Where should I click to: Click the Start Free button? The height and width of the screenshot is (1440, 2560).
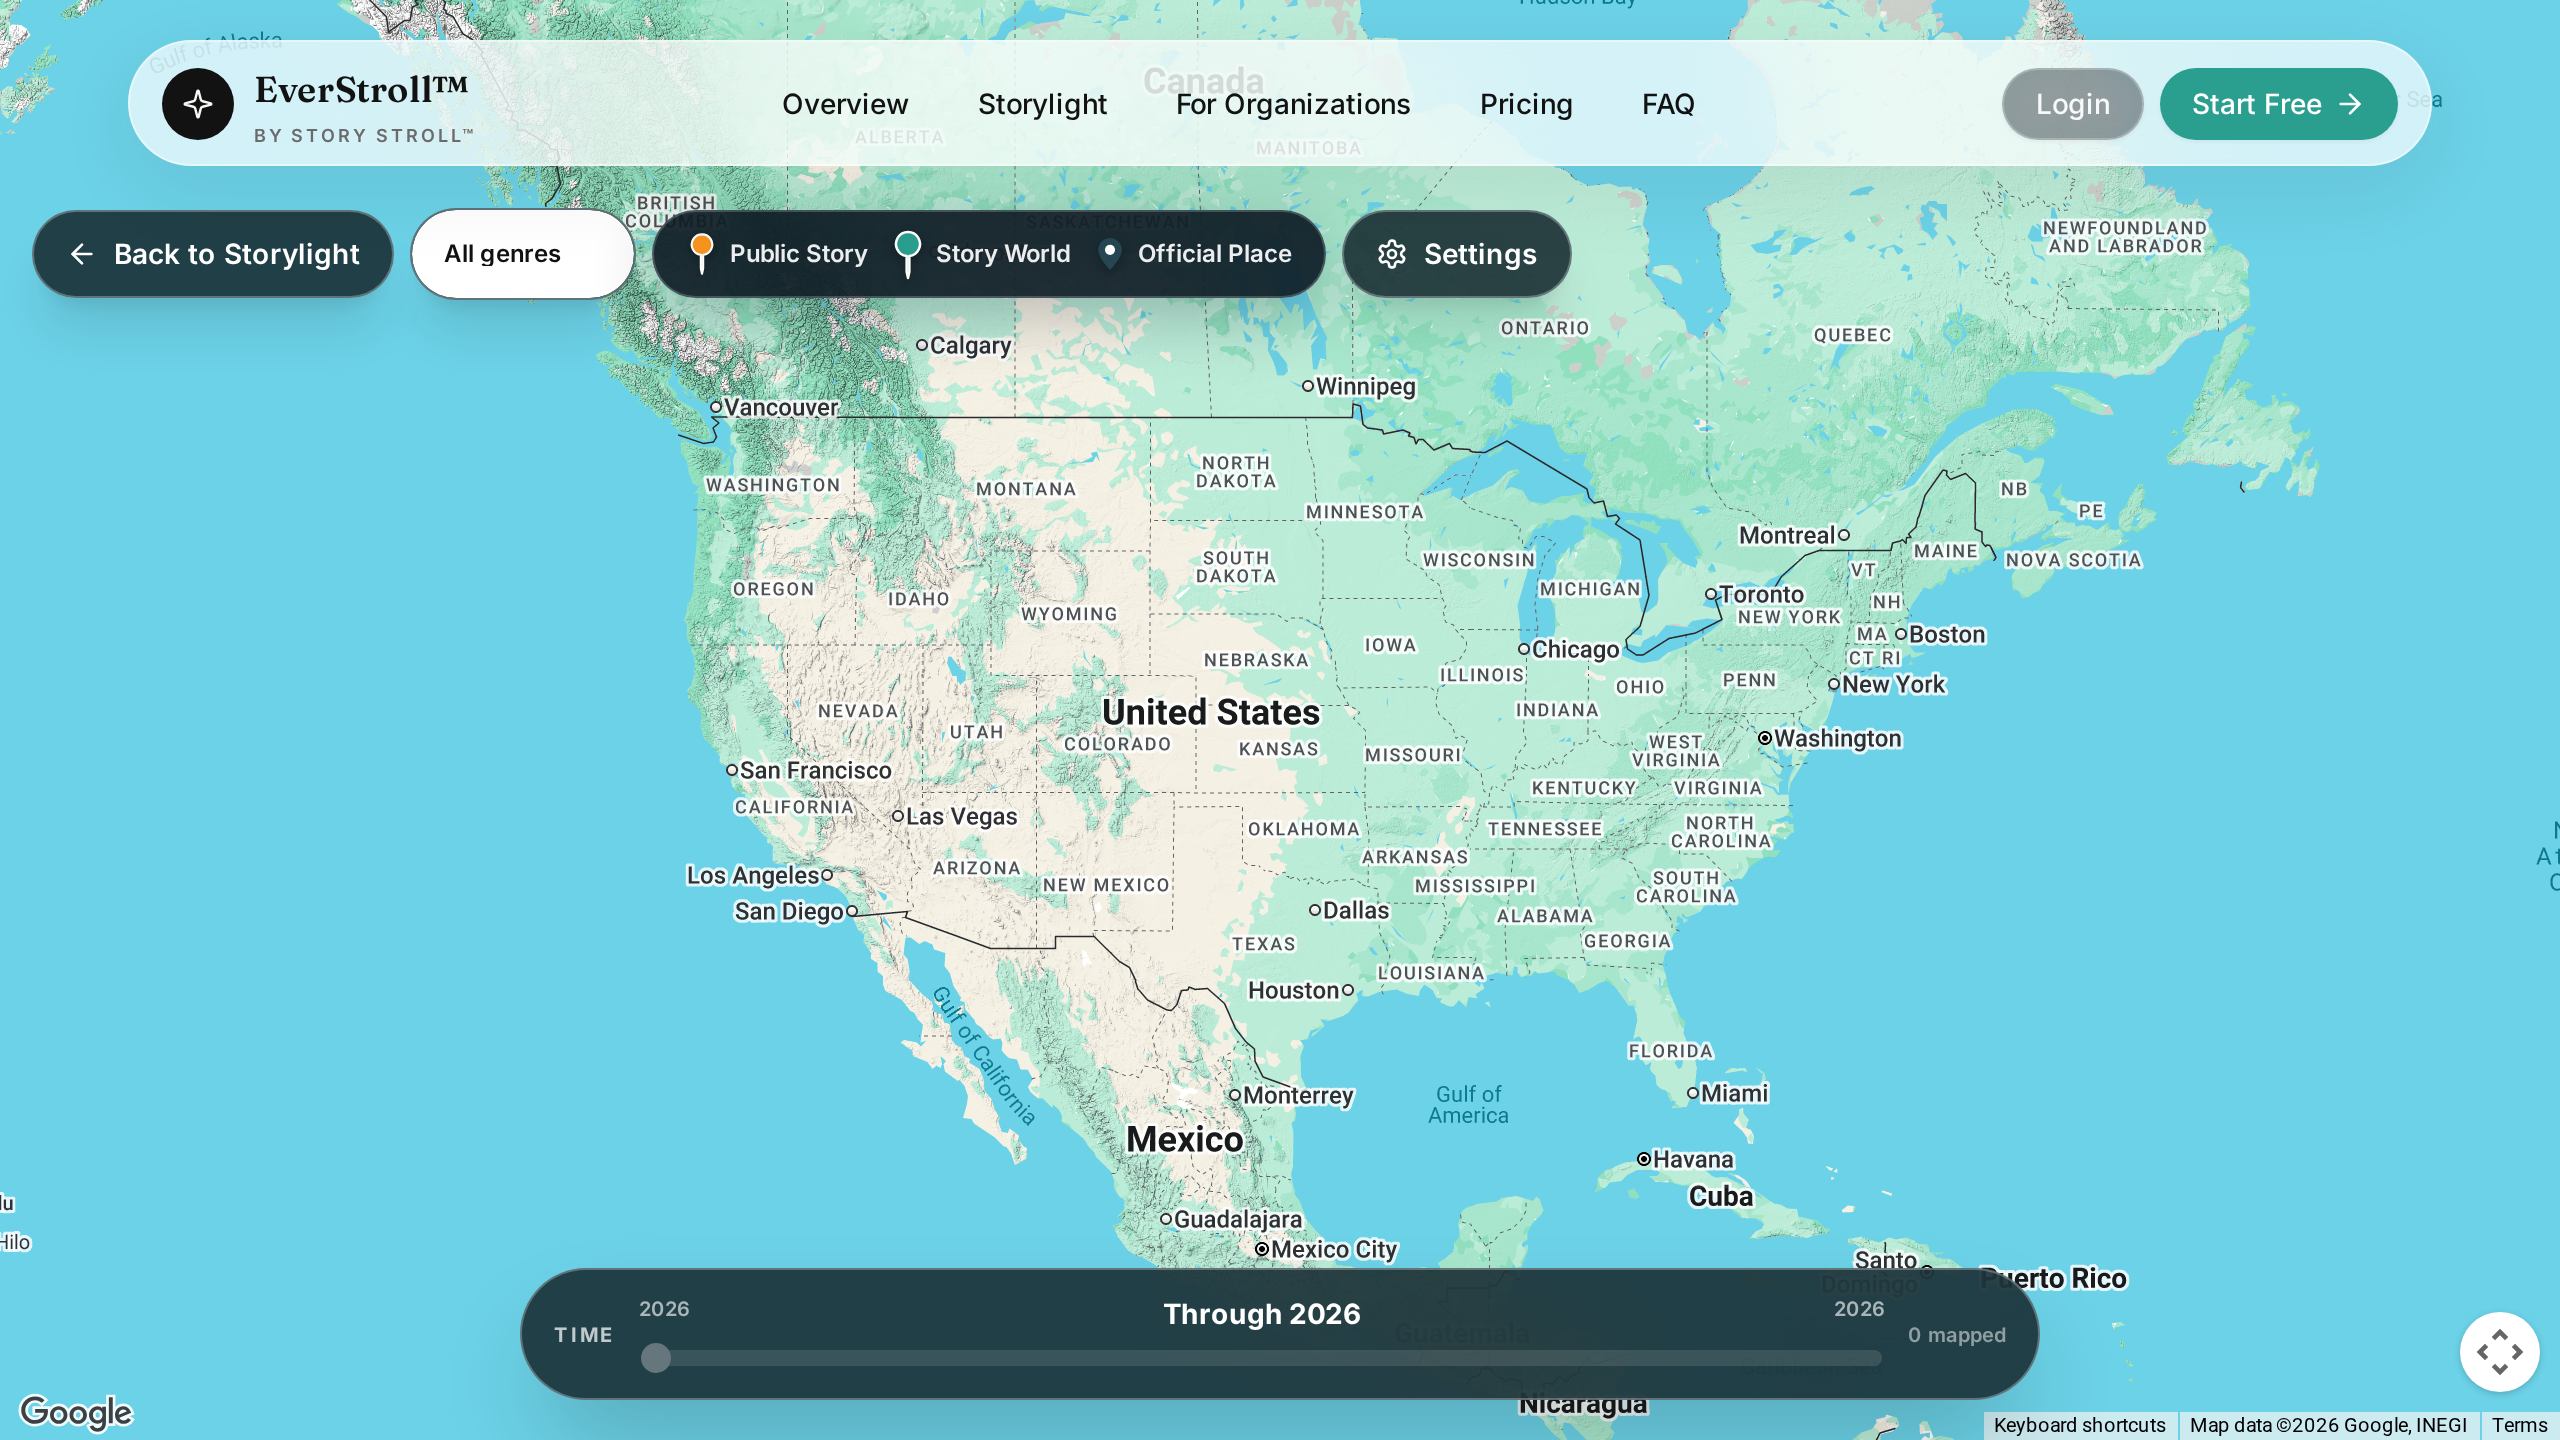2278,104
